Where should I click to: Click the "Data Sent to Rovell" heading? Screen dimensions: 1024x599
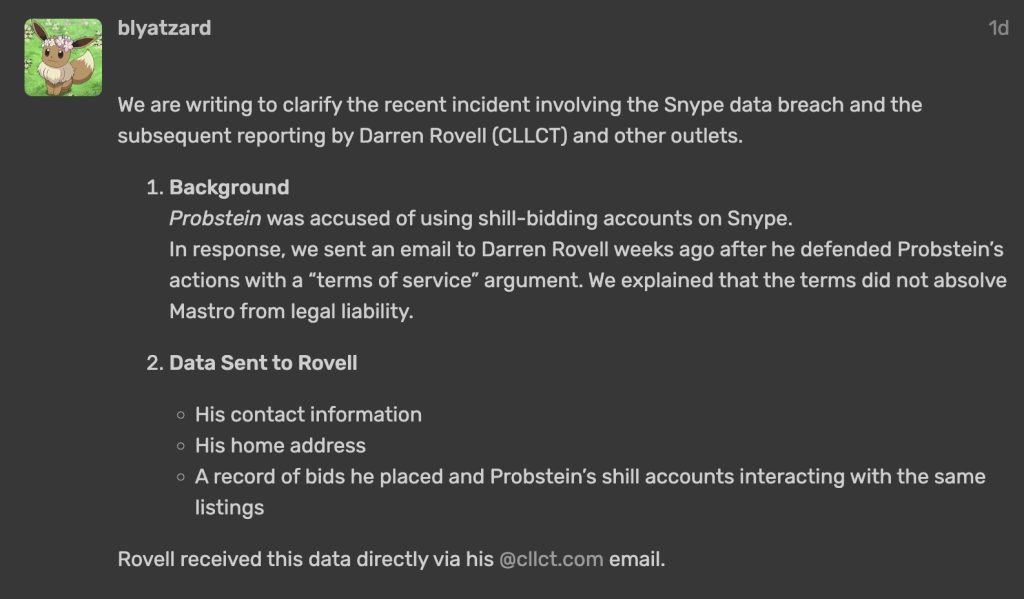[263, 363]
